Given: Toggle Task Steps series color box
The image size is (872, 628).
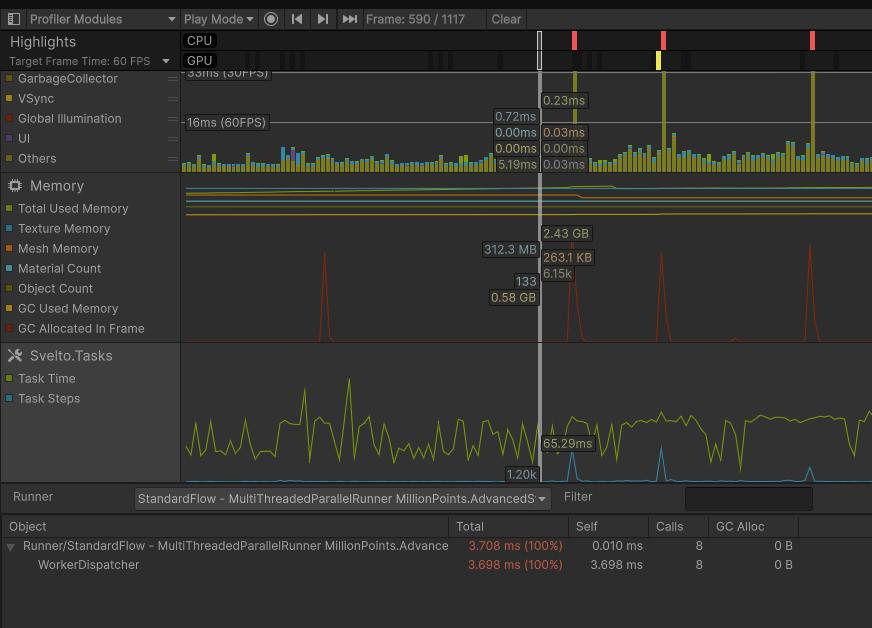Looking at the screenshot, I should point(9,398).
